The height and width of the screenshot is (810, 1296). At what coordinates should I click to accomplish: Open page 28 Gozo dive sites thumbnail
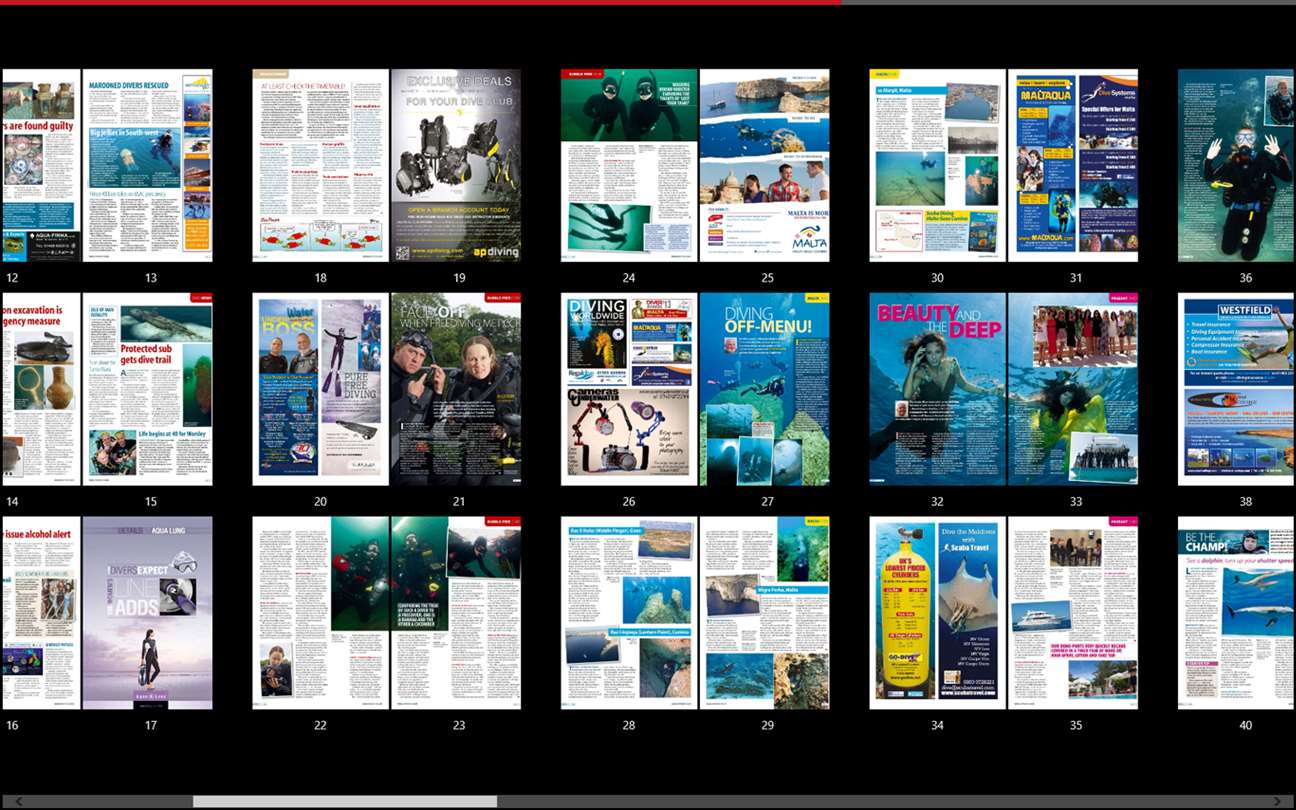click(x=629, y=613)
